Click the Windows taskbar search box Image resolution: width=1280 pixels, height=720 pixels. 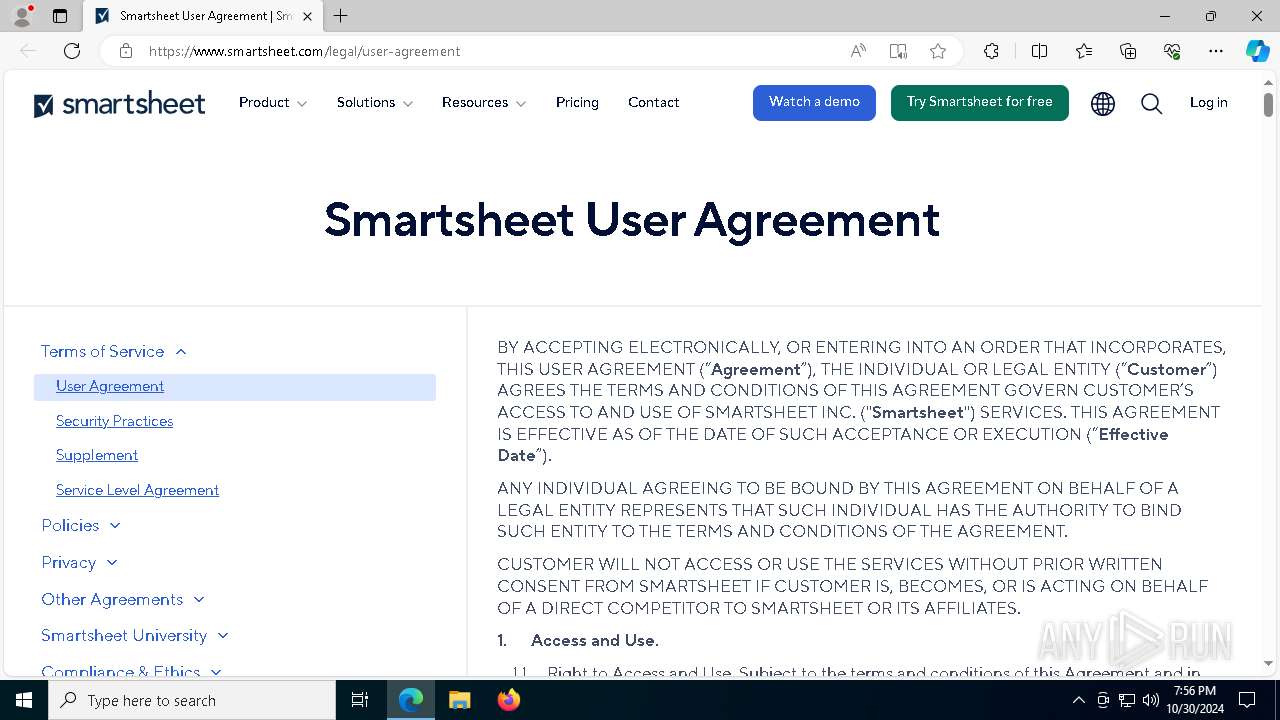(192, 700)
